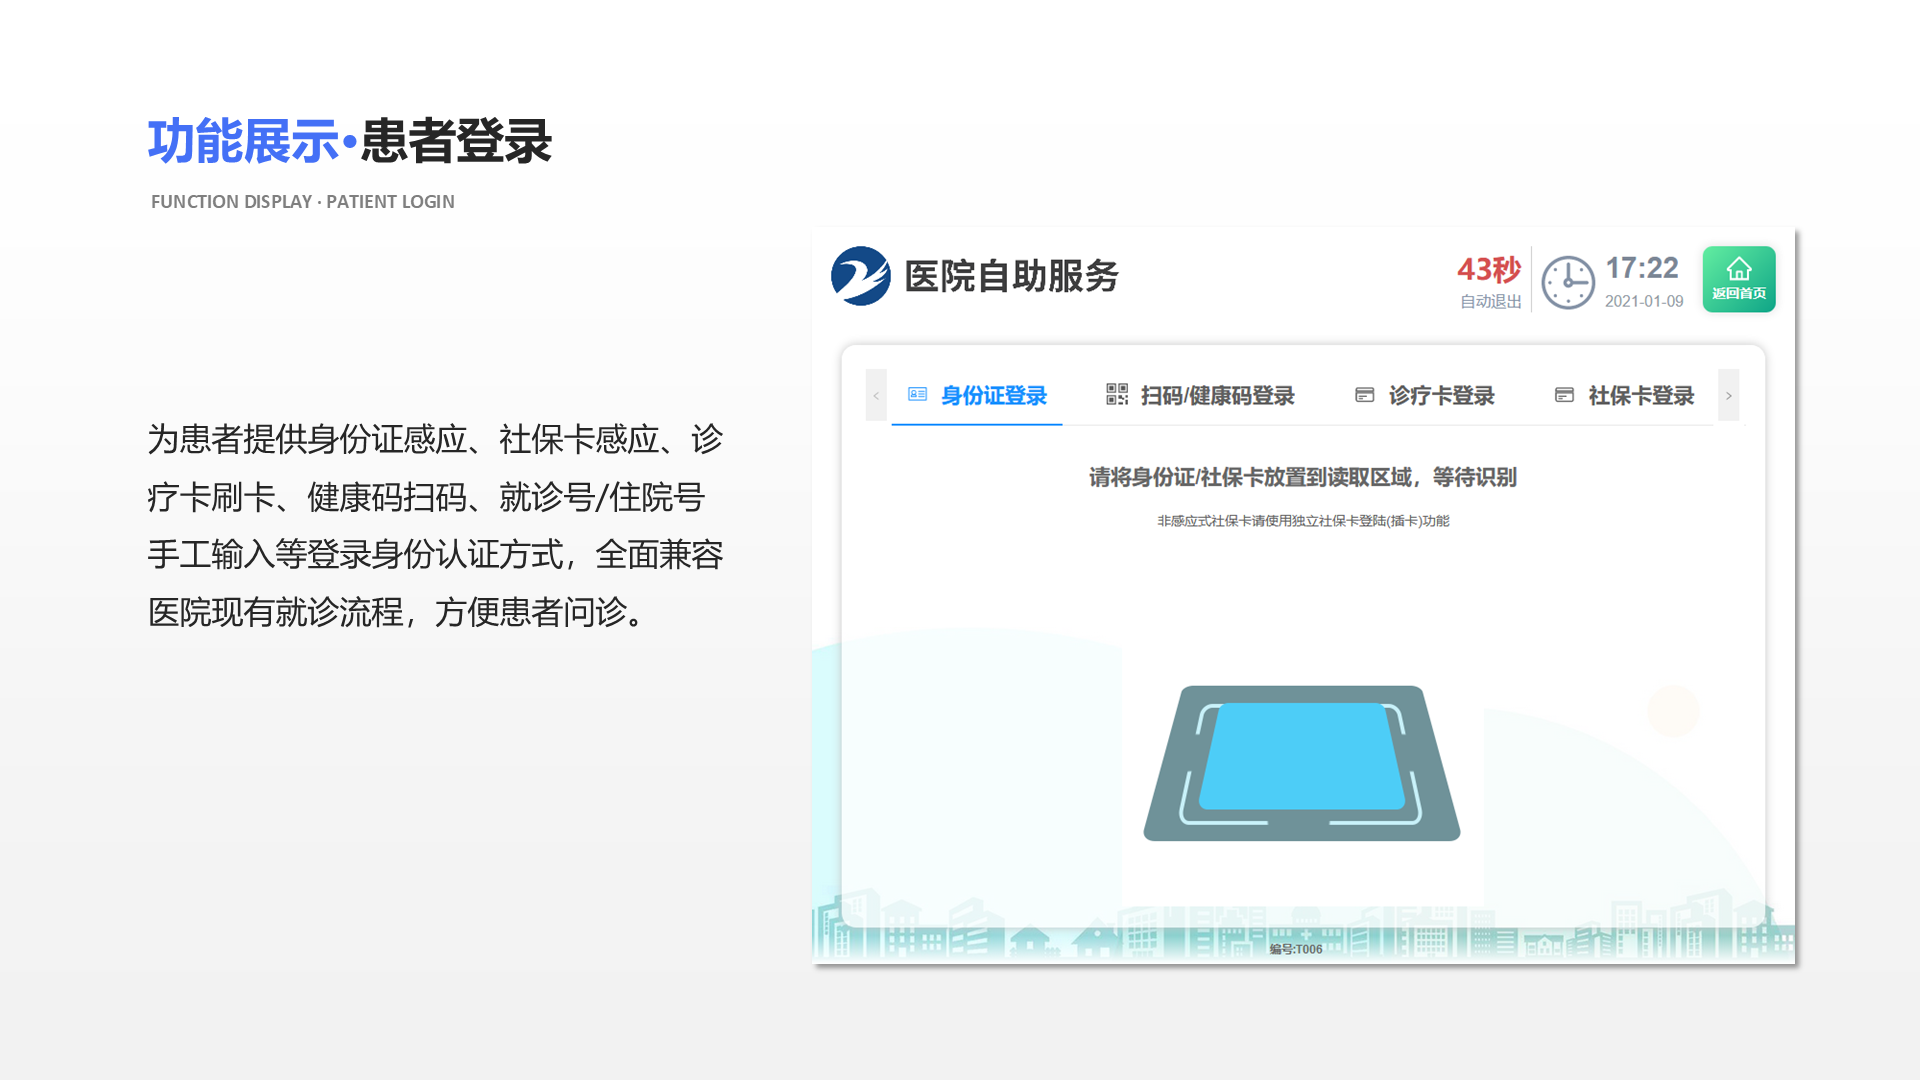Select the 诊疗卡登录 tab

1442,395
